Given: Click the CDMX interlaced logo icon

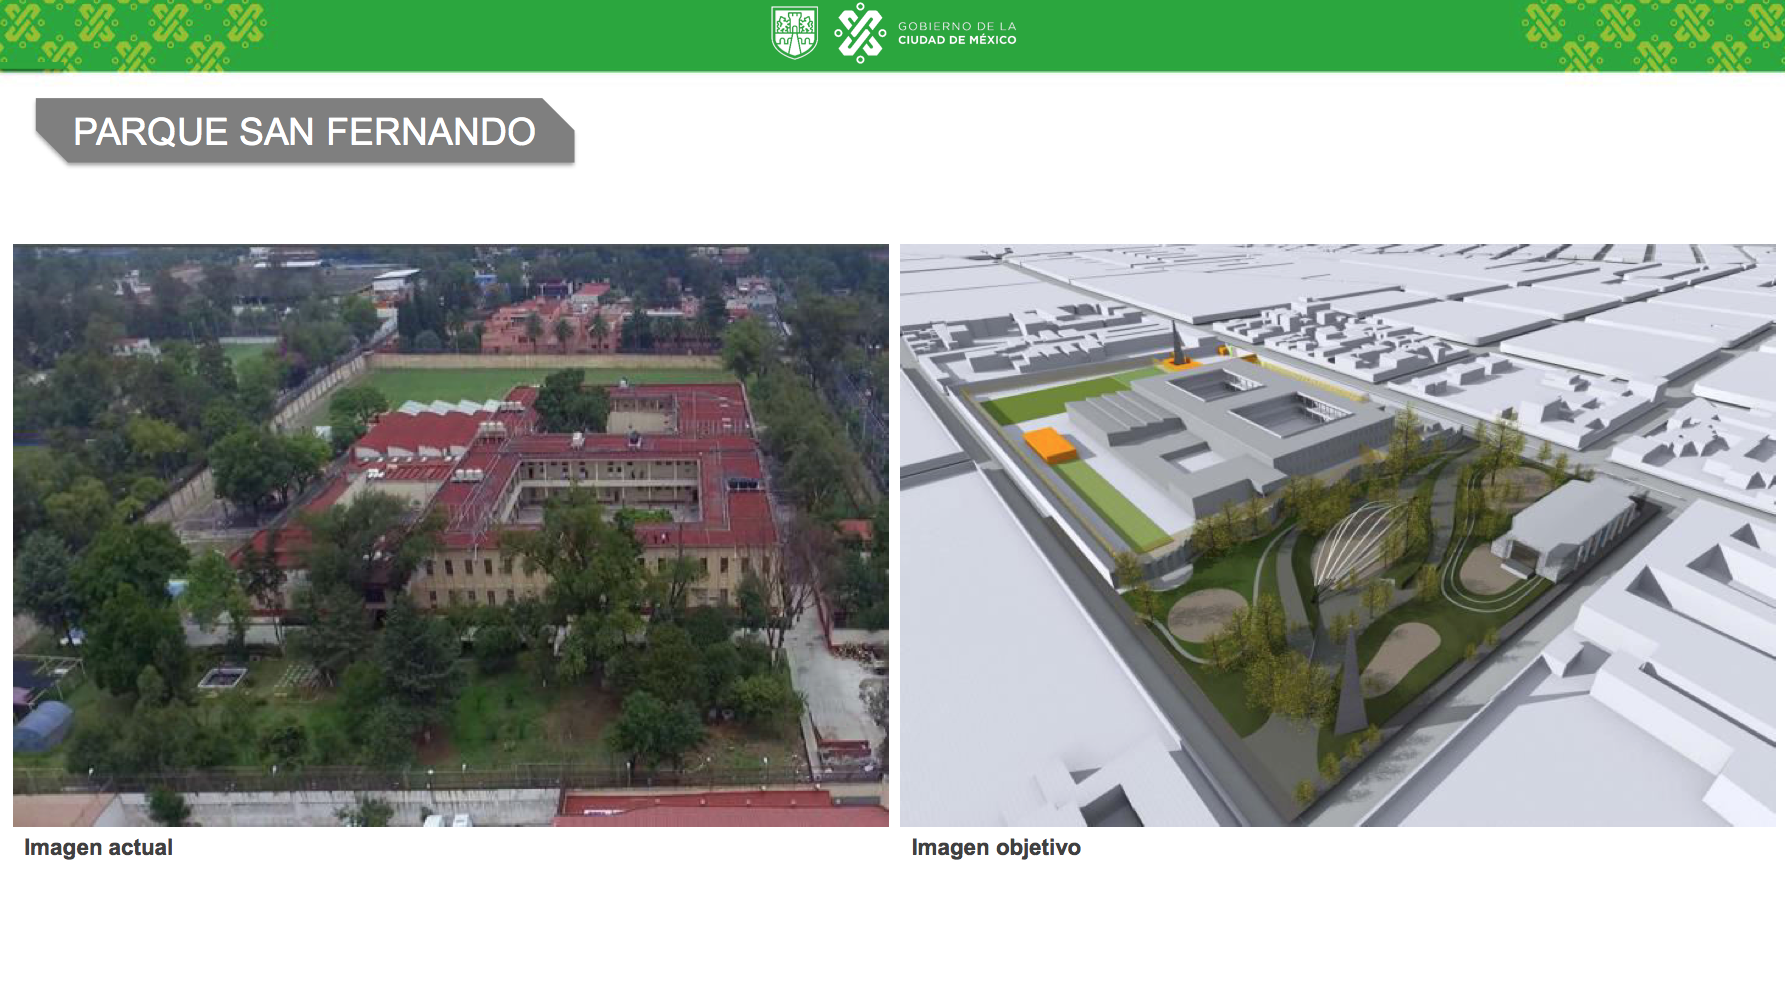Looking at the screenshot, I should coord(860,33).
